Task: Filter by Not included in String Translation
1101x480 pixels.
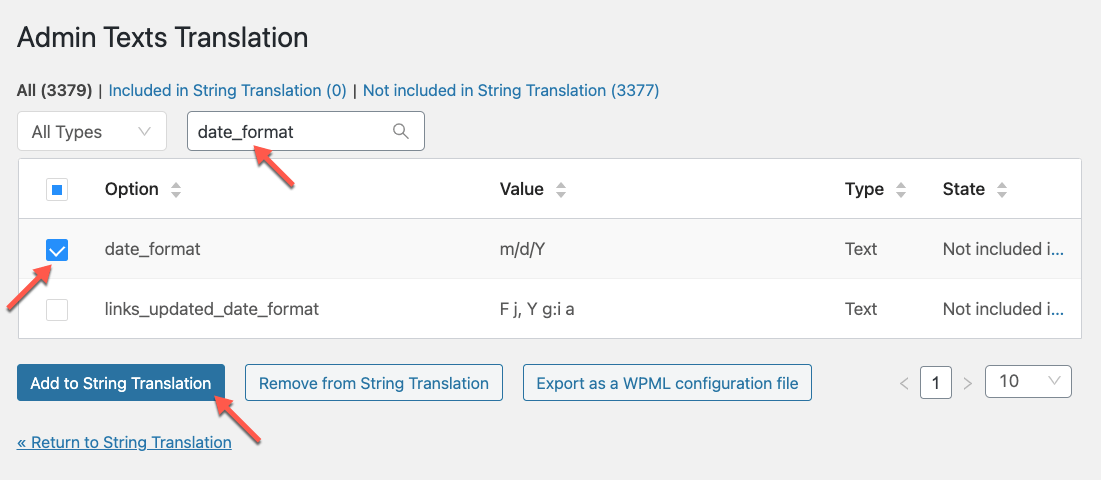Action: (511, 91)
